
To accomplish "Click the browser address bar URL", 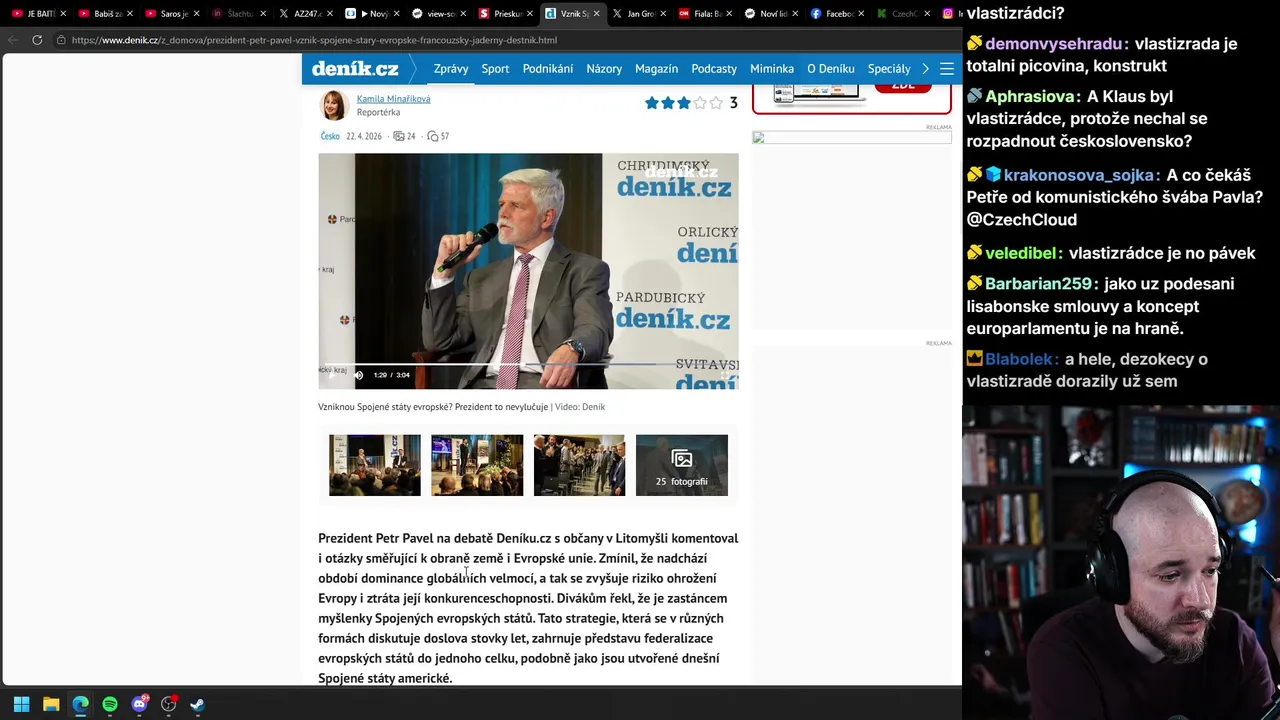I will coord(314,40).
